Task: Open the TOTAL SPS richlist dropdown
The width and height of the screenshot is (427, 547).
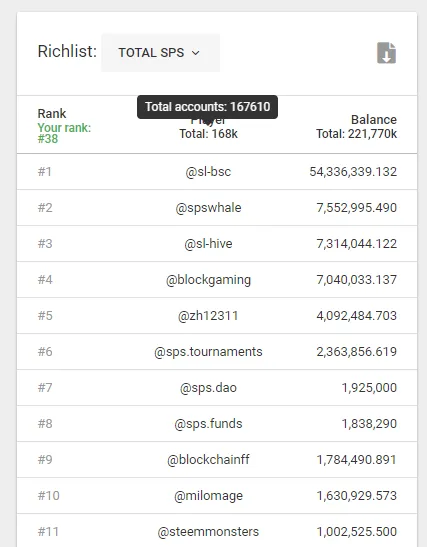Action: 160,53
